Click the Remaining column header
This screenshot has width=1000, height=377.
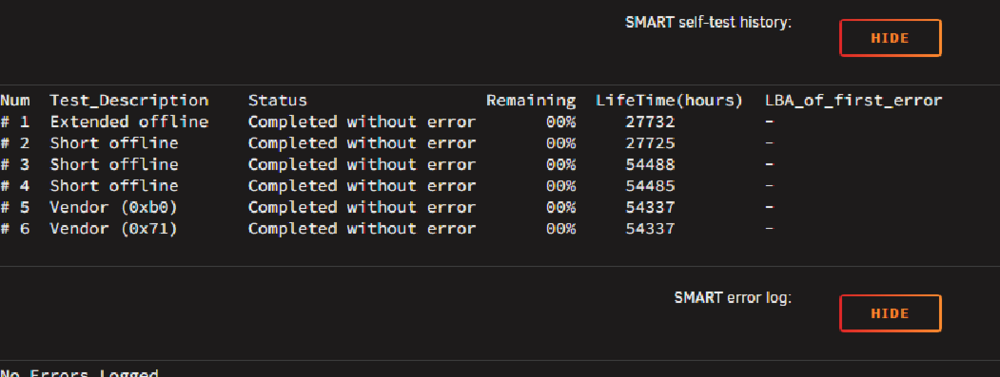[531, 100]
